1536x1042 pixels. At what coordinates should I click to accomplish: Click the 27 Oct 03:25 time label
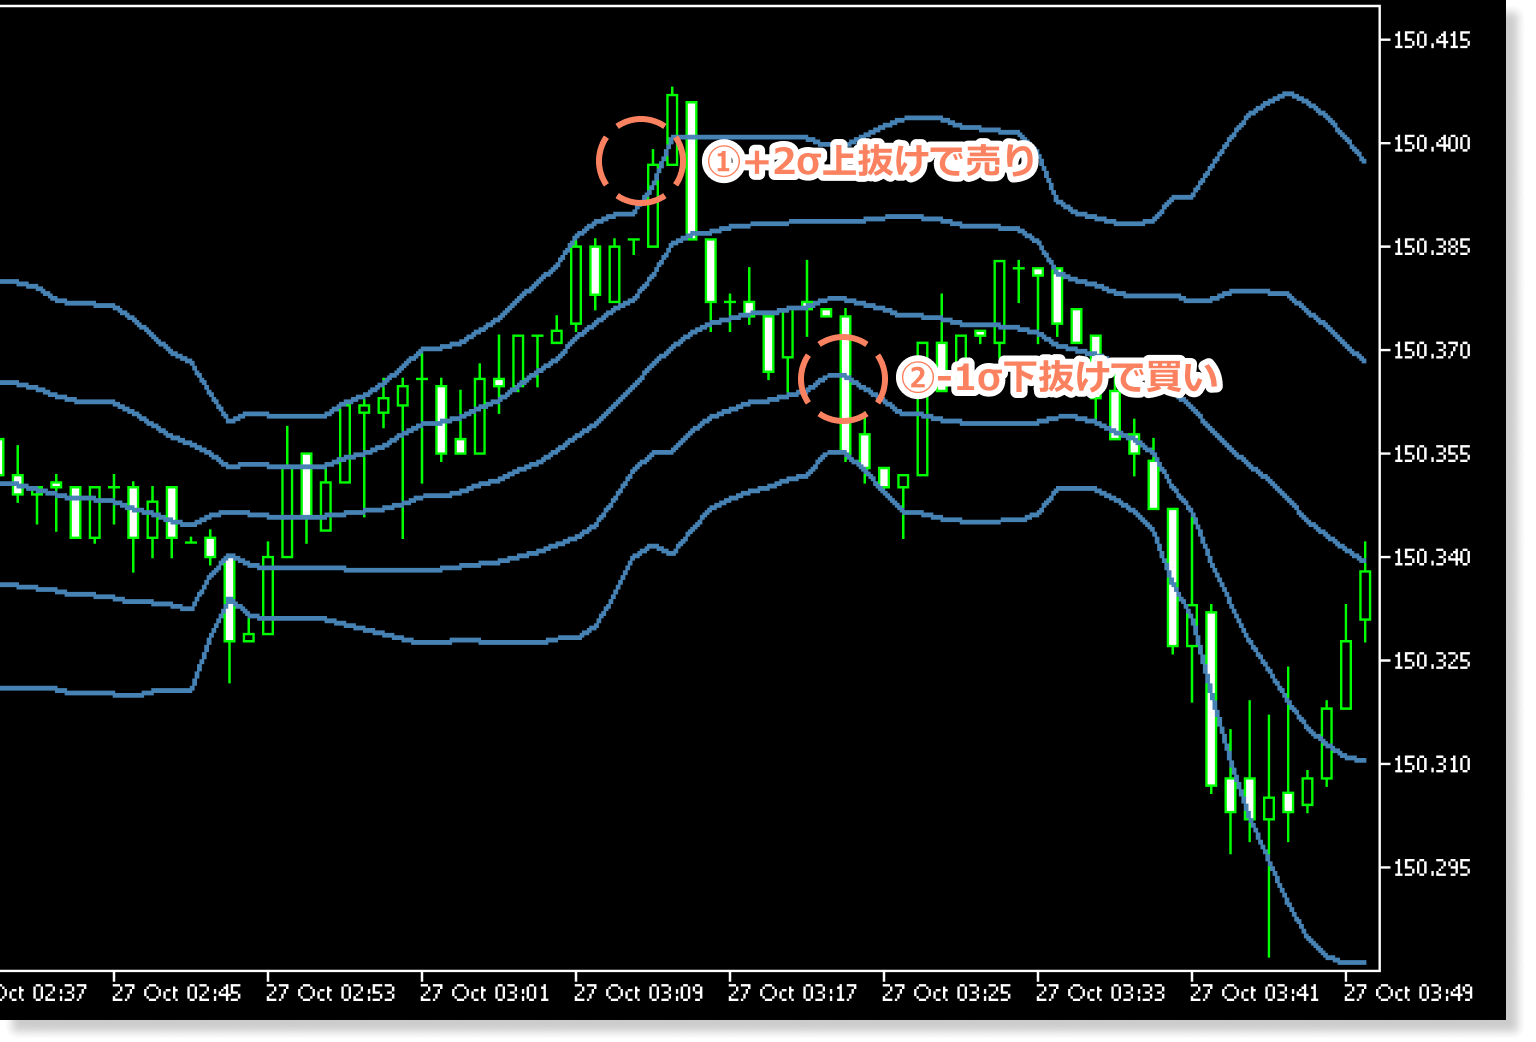coord(946,993)
